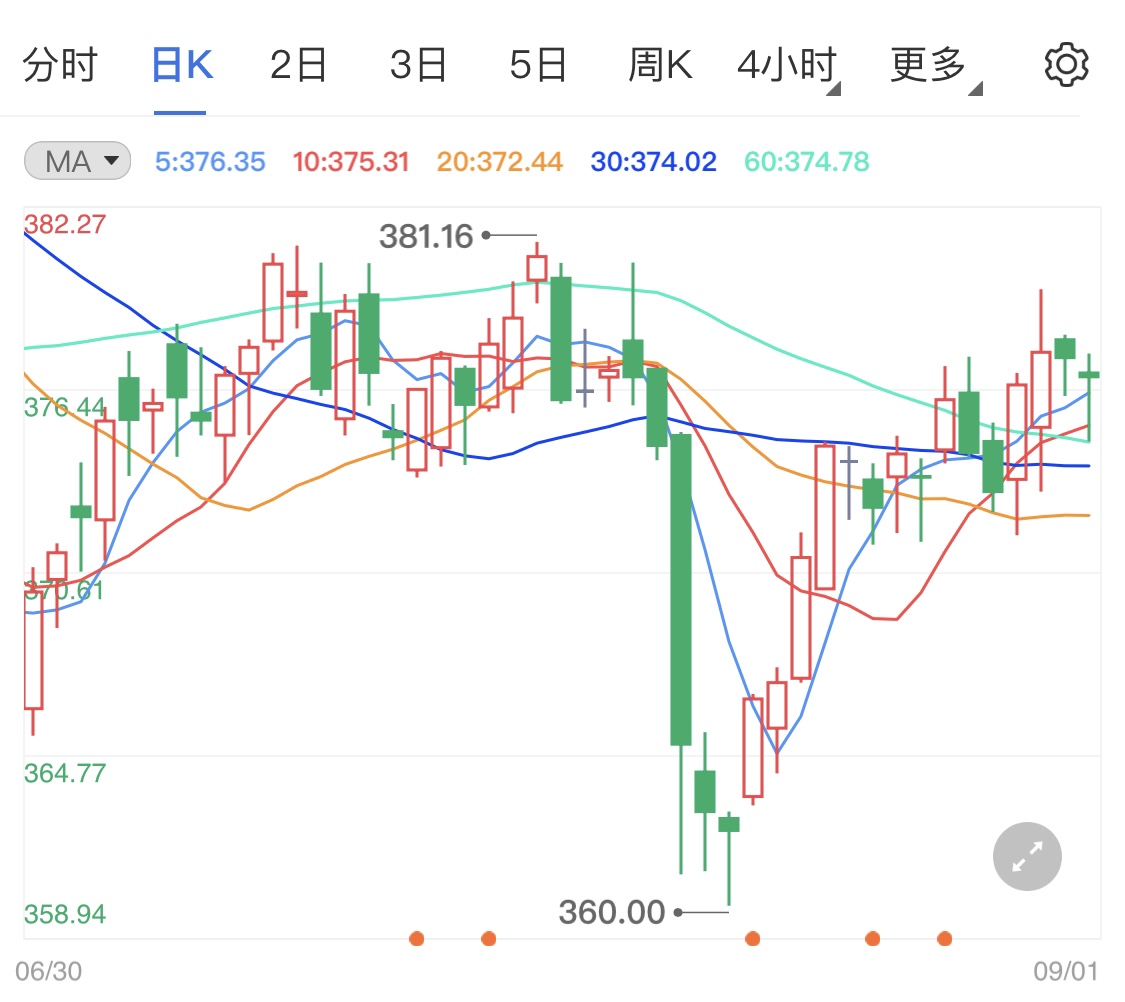Click the orange marker dot near 09/01

(x=944, y=938)
